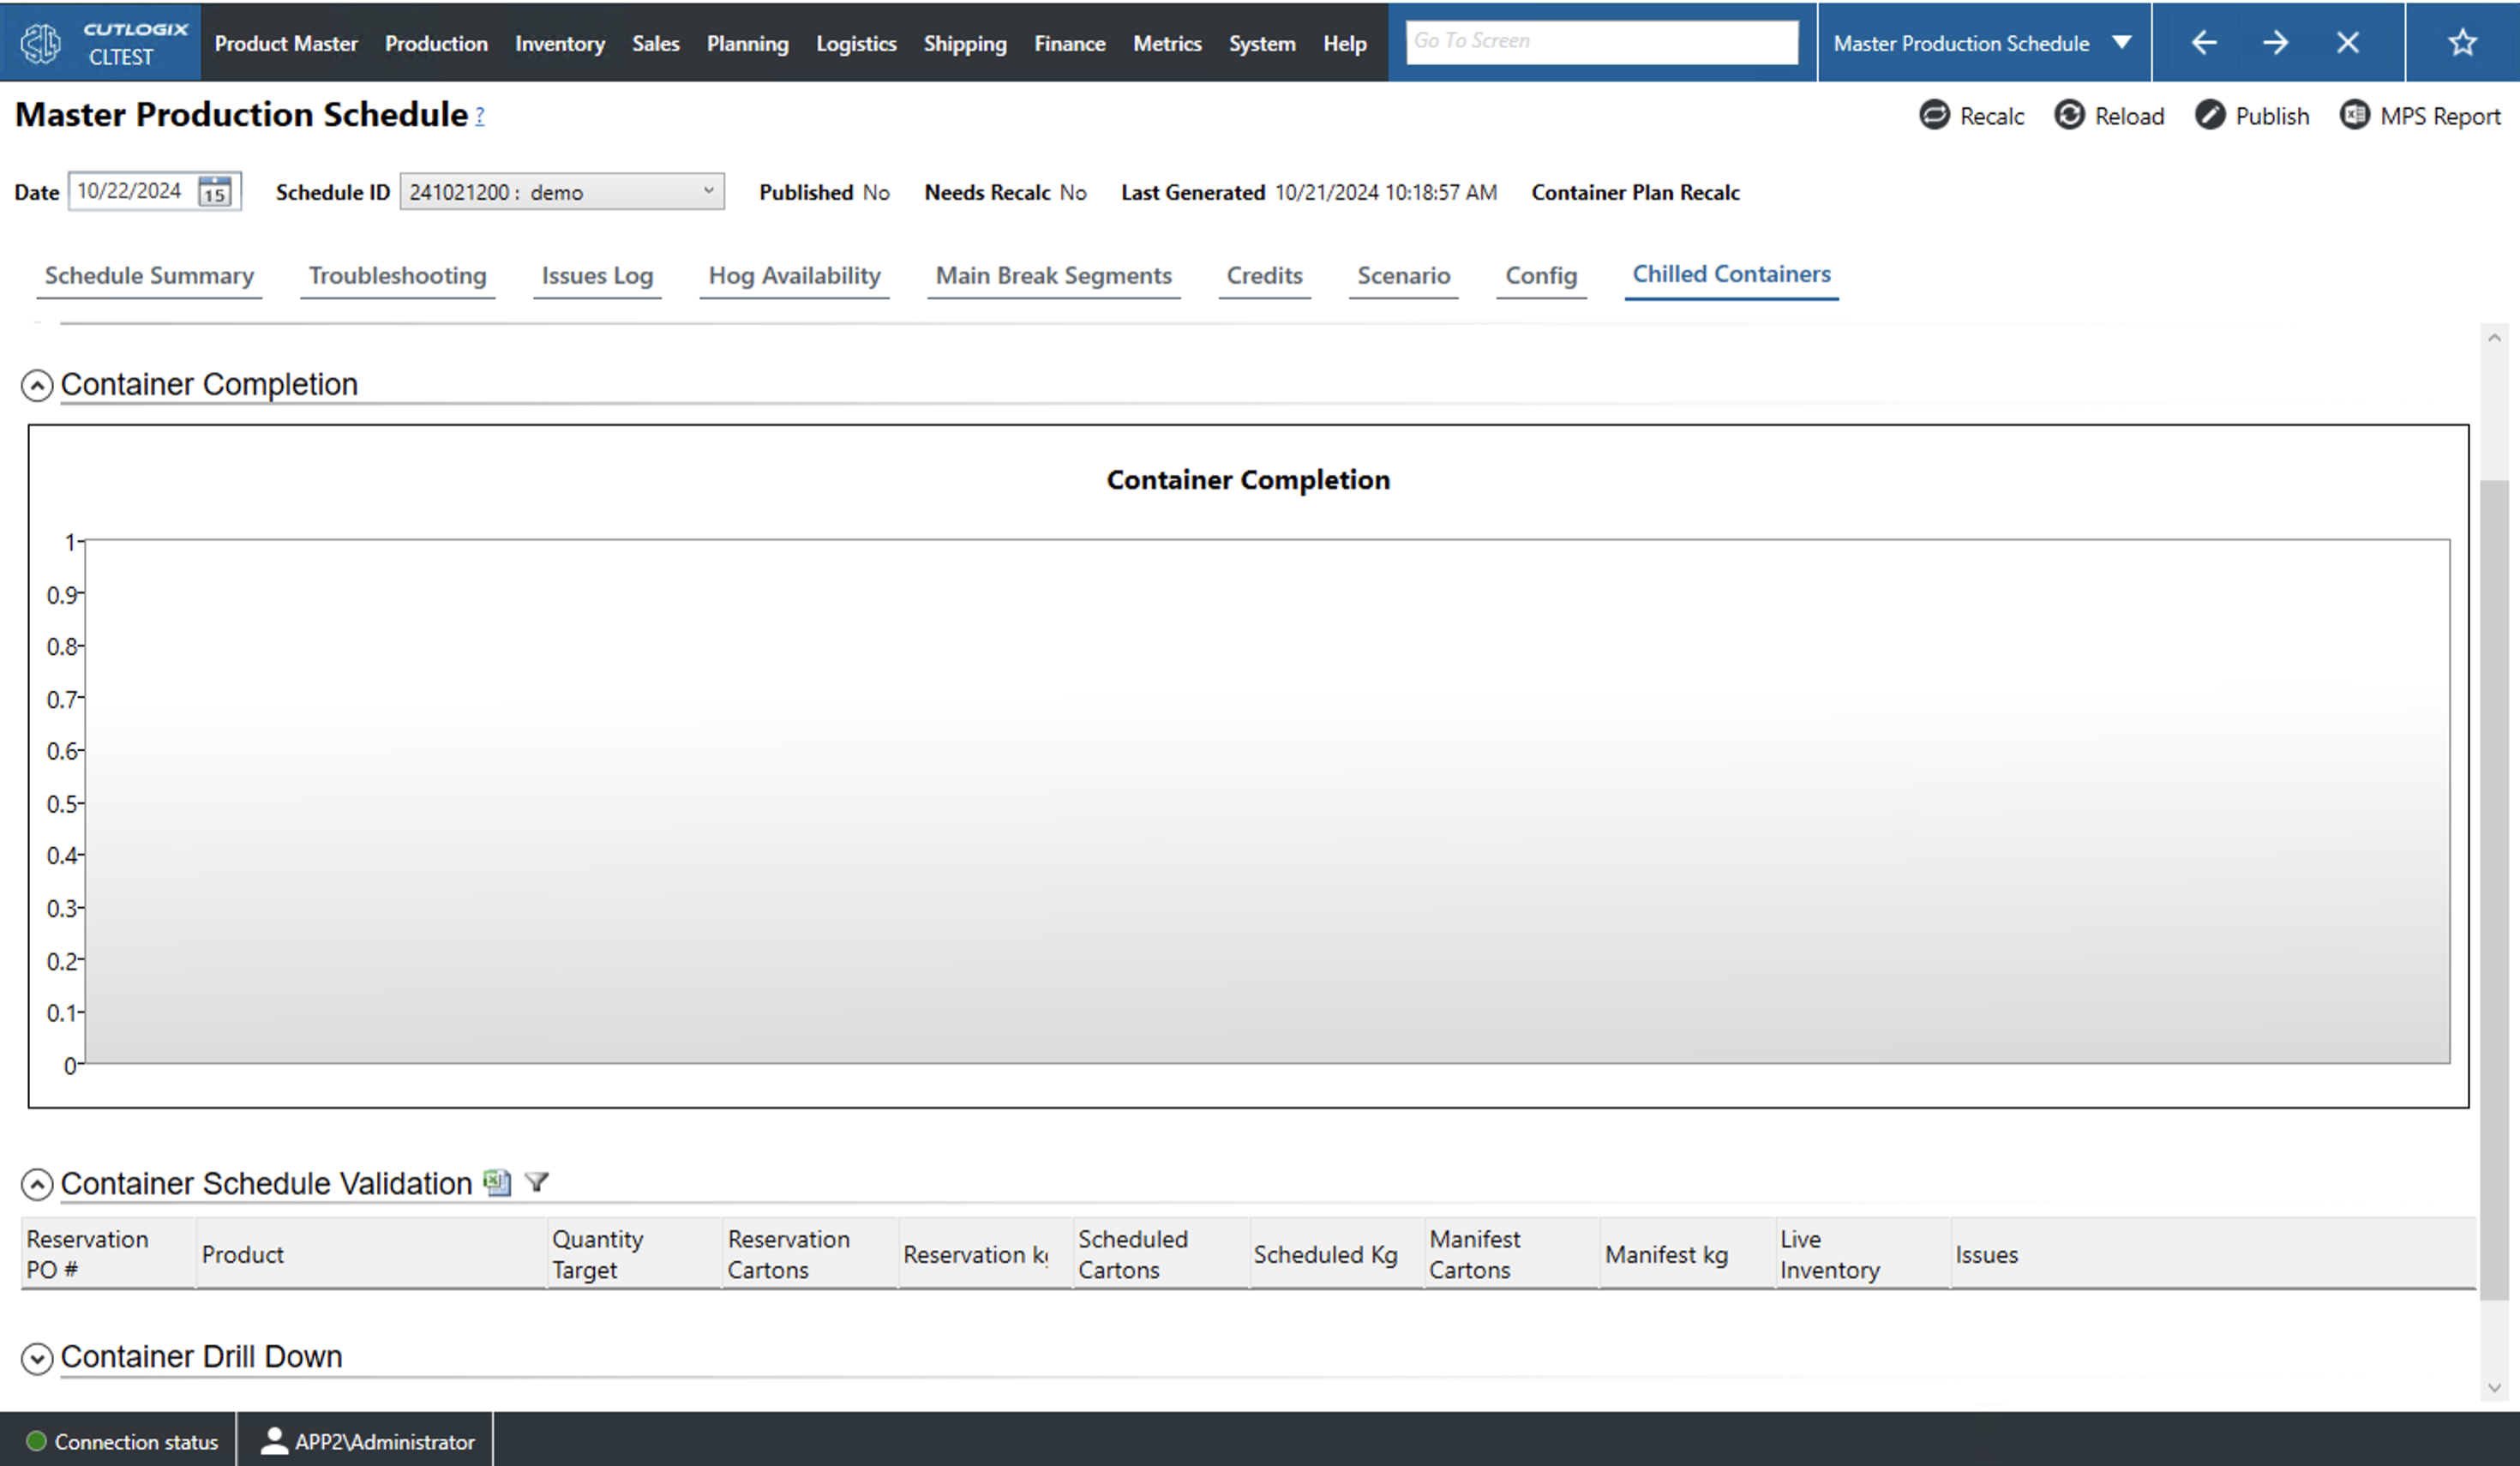The height and width of the screenshot is (1466, 2520).
Task: Open the filter for Container Schedule Validation
Action: tap(537, 1182)
